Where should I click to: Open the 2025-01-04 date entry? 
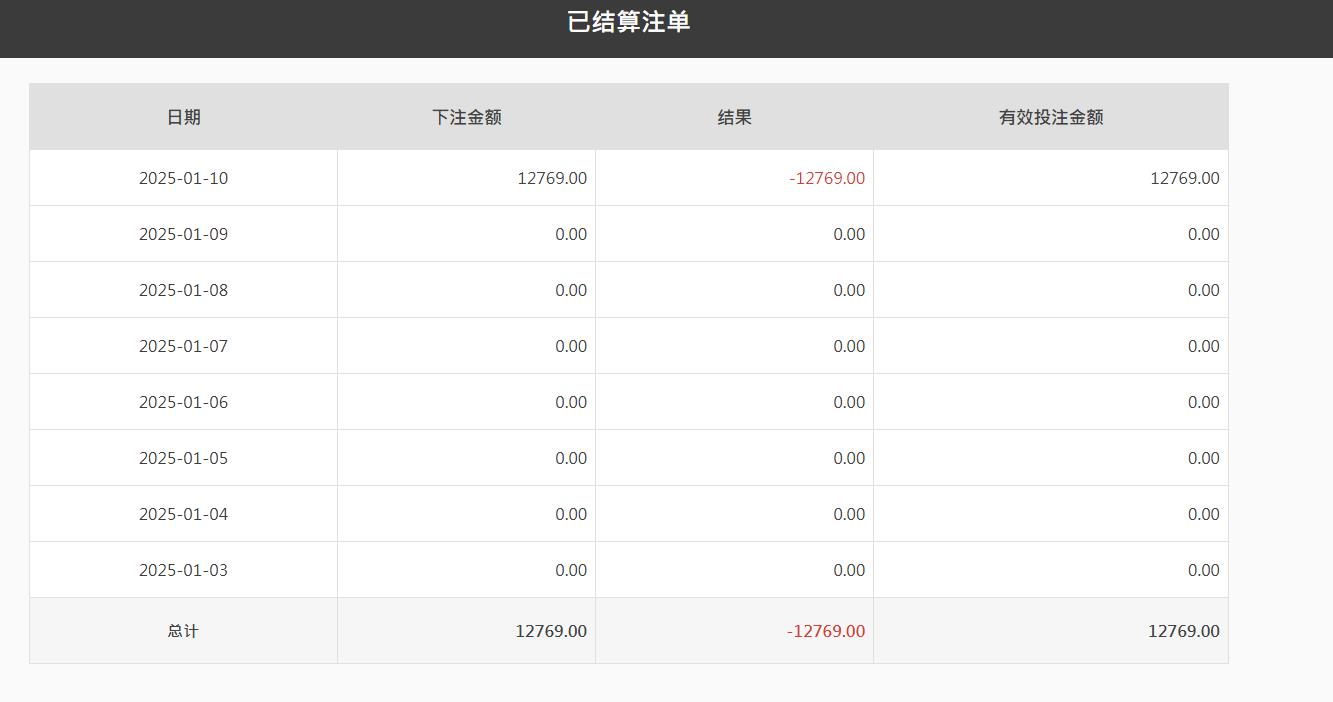(x=184, y=514)
